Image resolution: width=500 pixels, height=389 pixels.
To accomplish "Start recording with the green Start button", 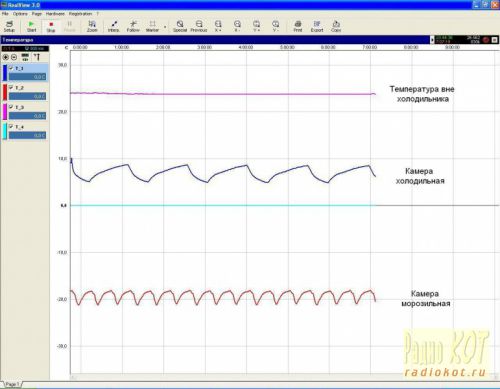I will pos(31,26).
